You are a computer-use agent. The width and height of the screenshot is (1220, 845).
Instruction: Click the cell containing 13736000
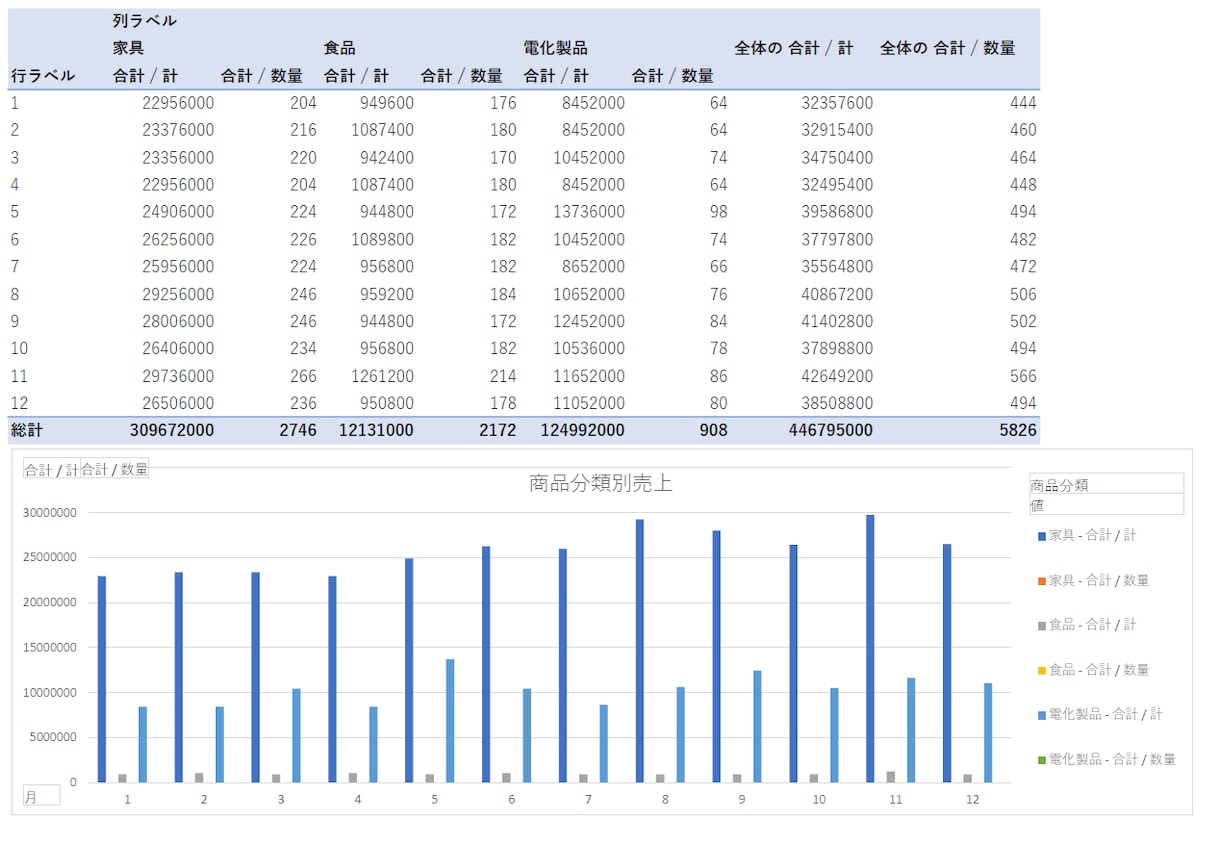pyautogui.click(x=589, y=212)
